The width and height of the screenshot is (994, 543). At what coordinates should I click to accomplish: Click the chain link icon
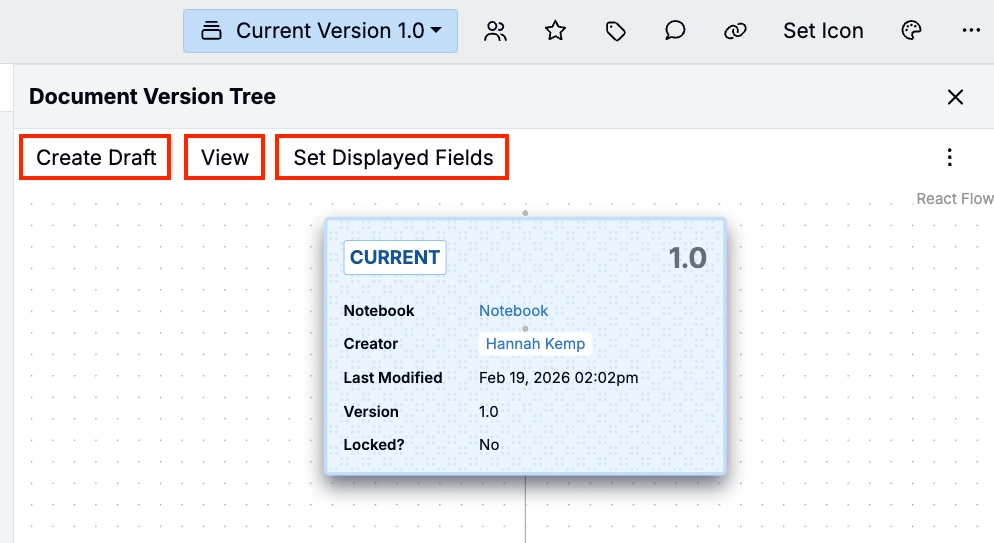735,31
